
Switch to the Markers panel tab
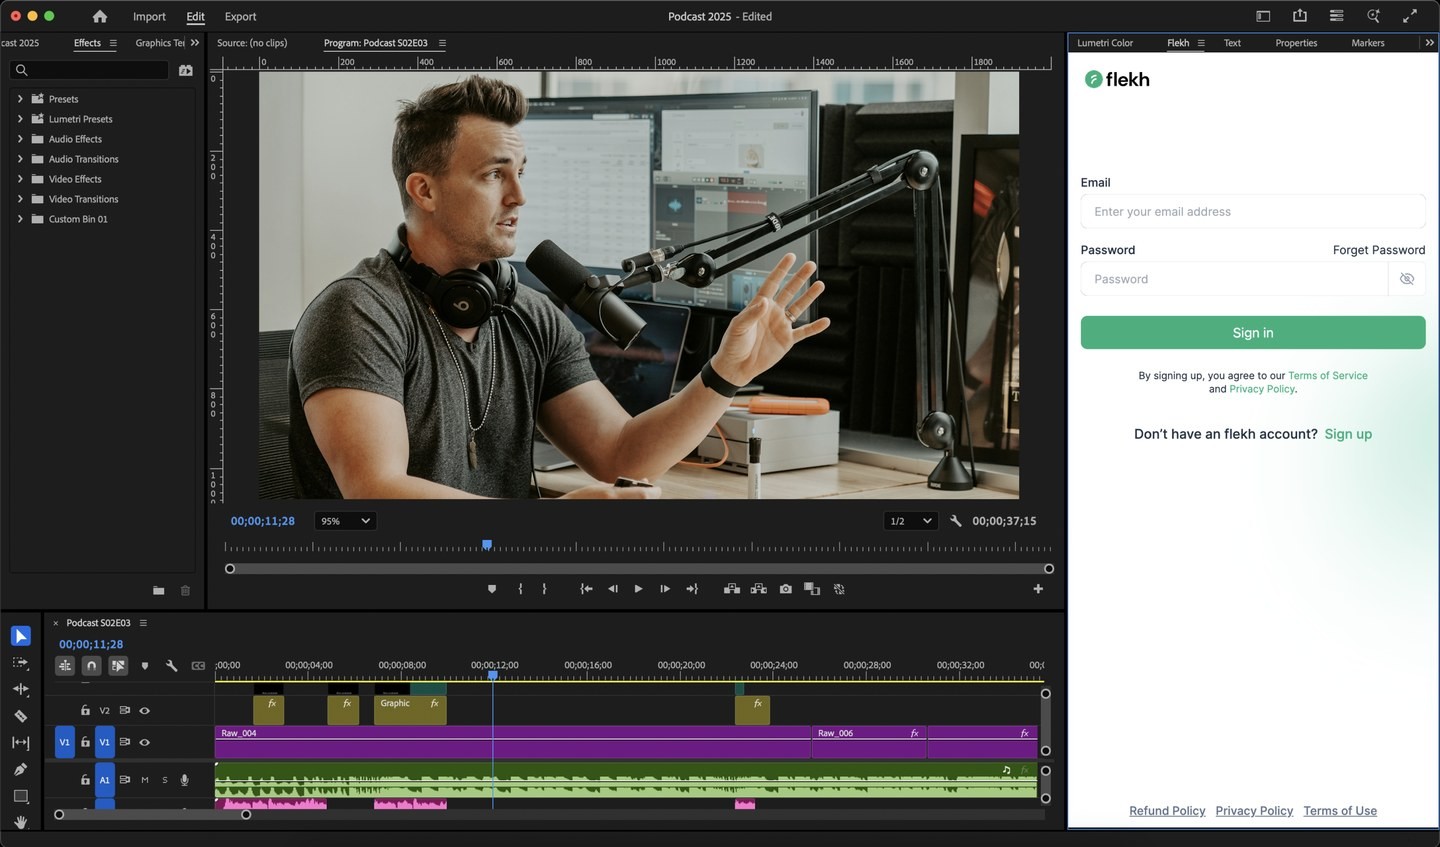1368,43
